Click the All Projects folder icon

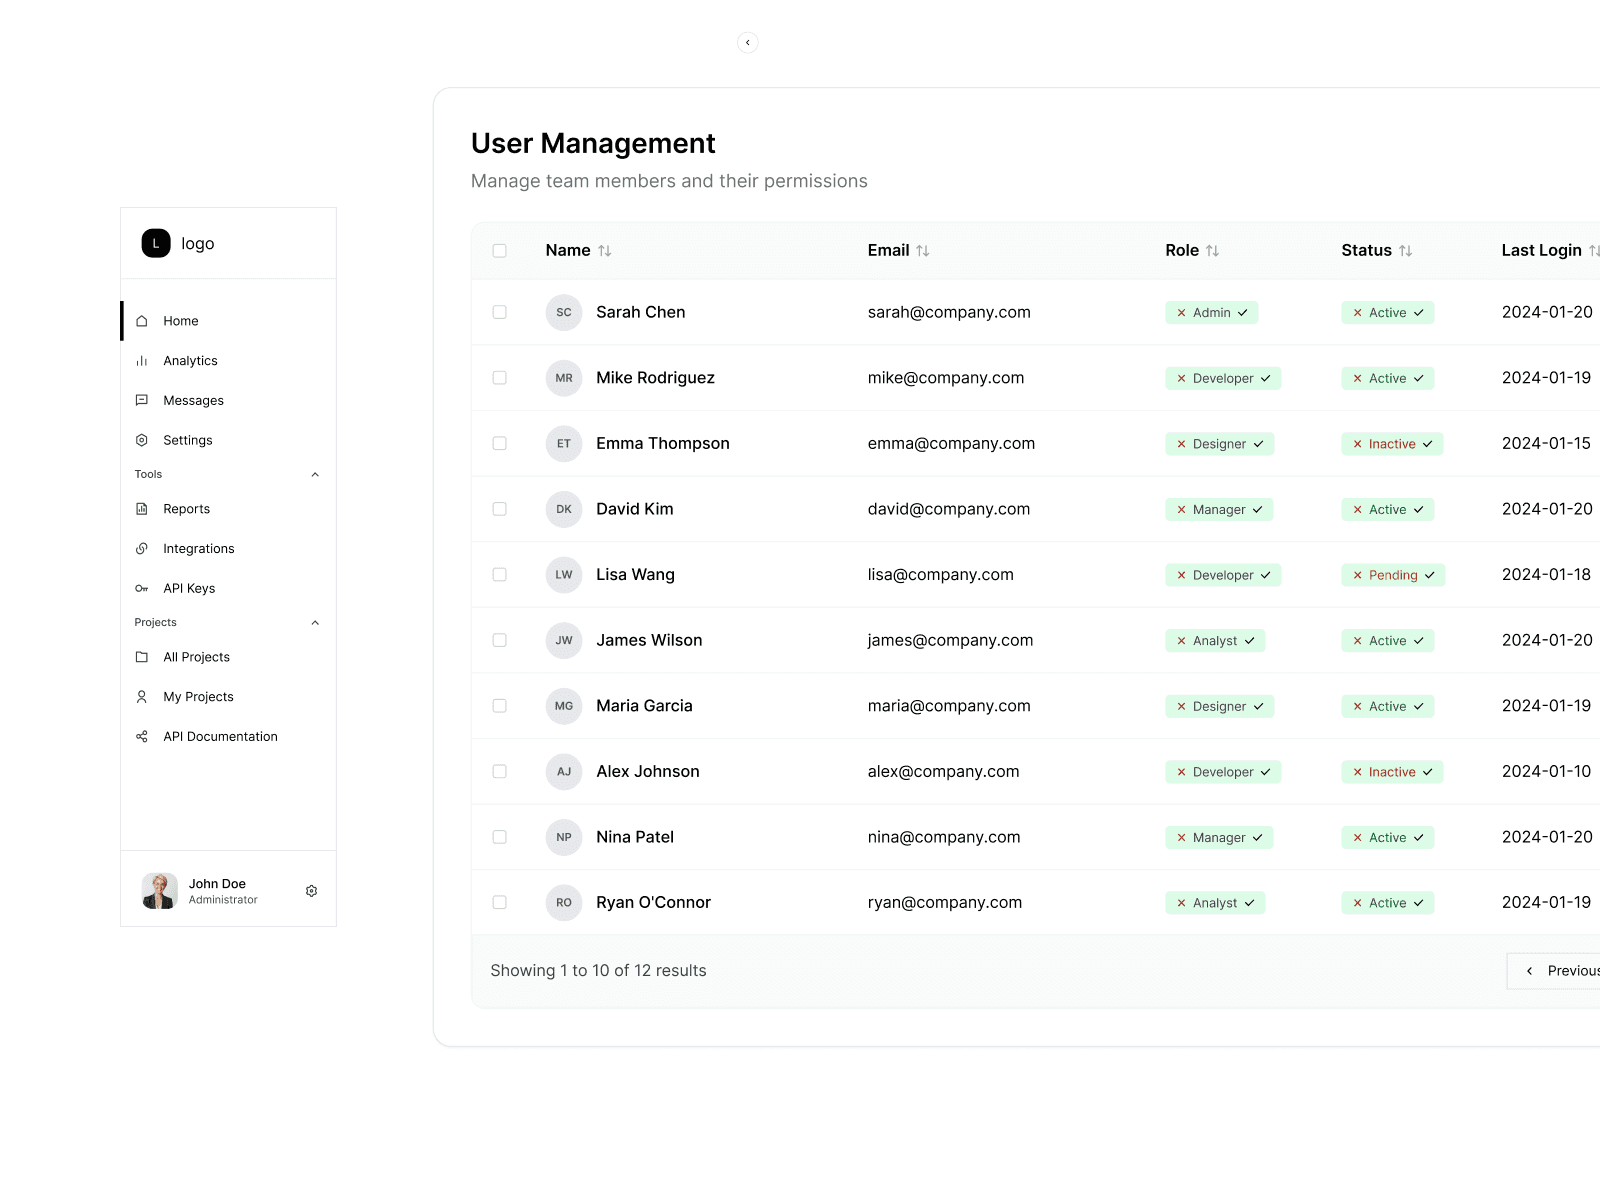[x=142, y=657]
